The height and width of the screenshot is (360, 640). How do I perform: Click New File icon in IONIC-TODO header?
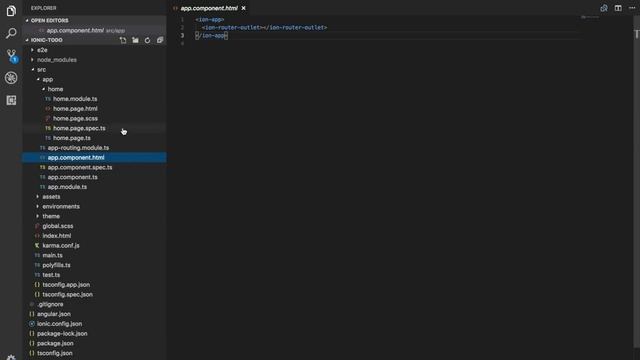point(123,40)
